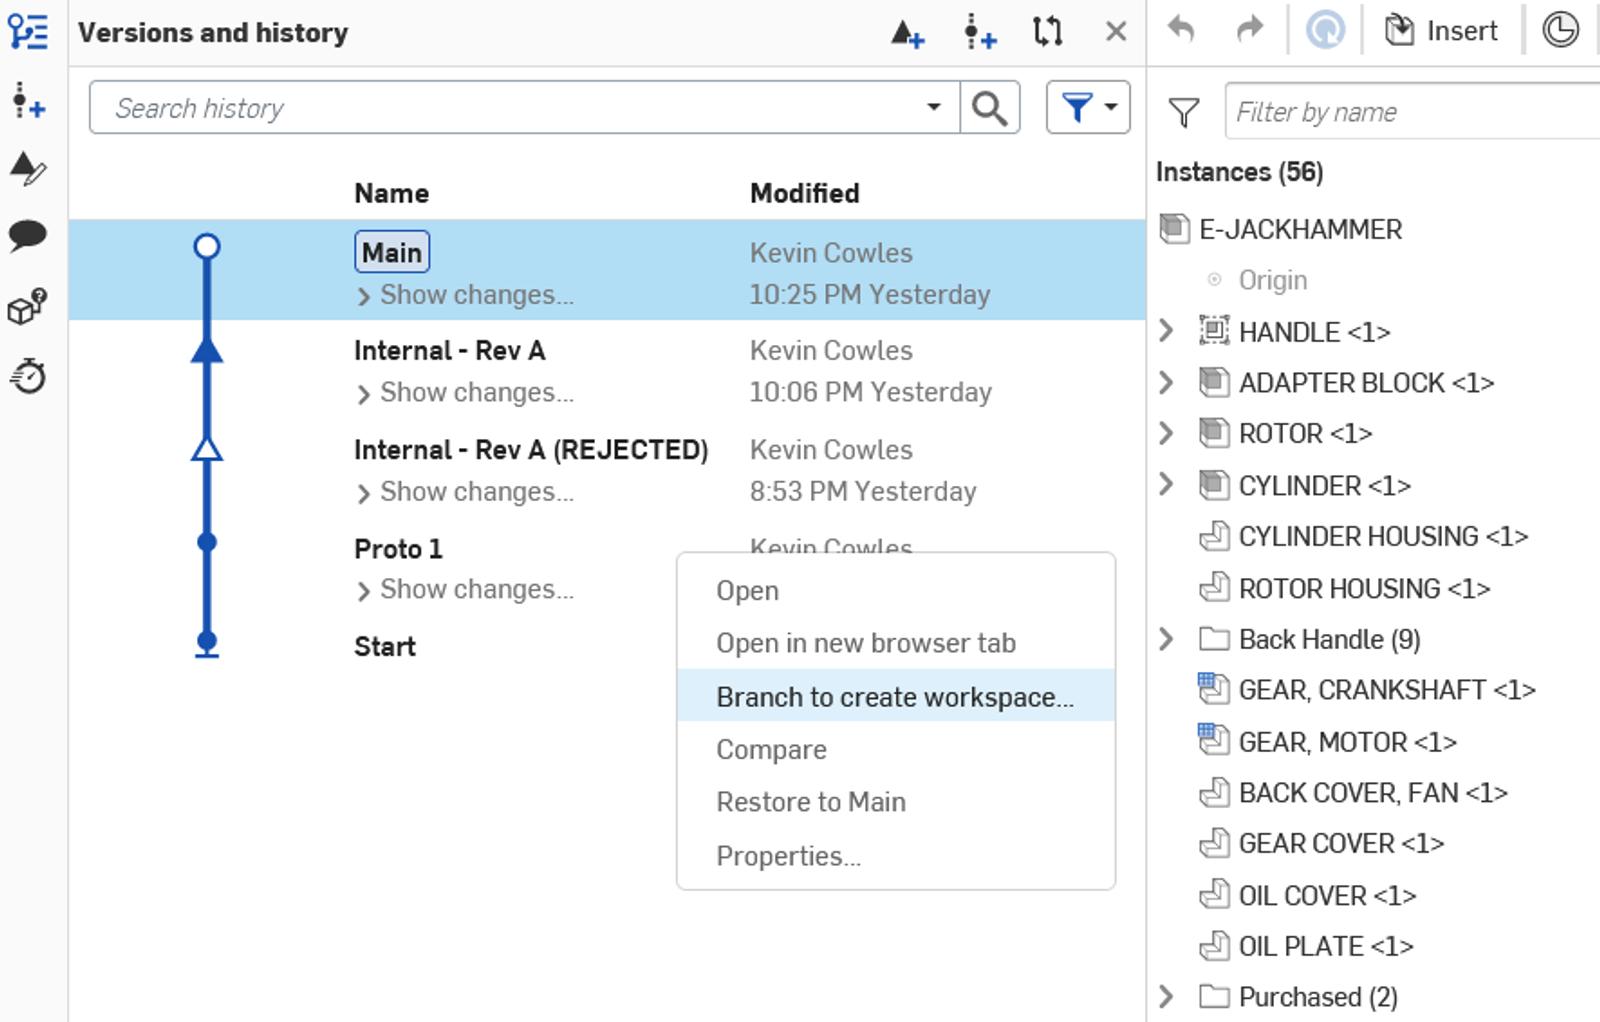Click the Insert button
Screen dimensions: 1600x1022
click(1440, 30)
